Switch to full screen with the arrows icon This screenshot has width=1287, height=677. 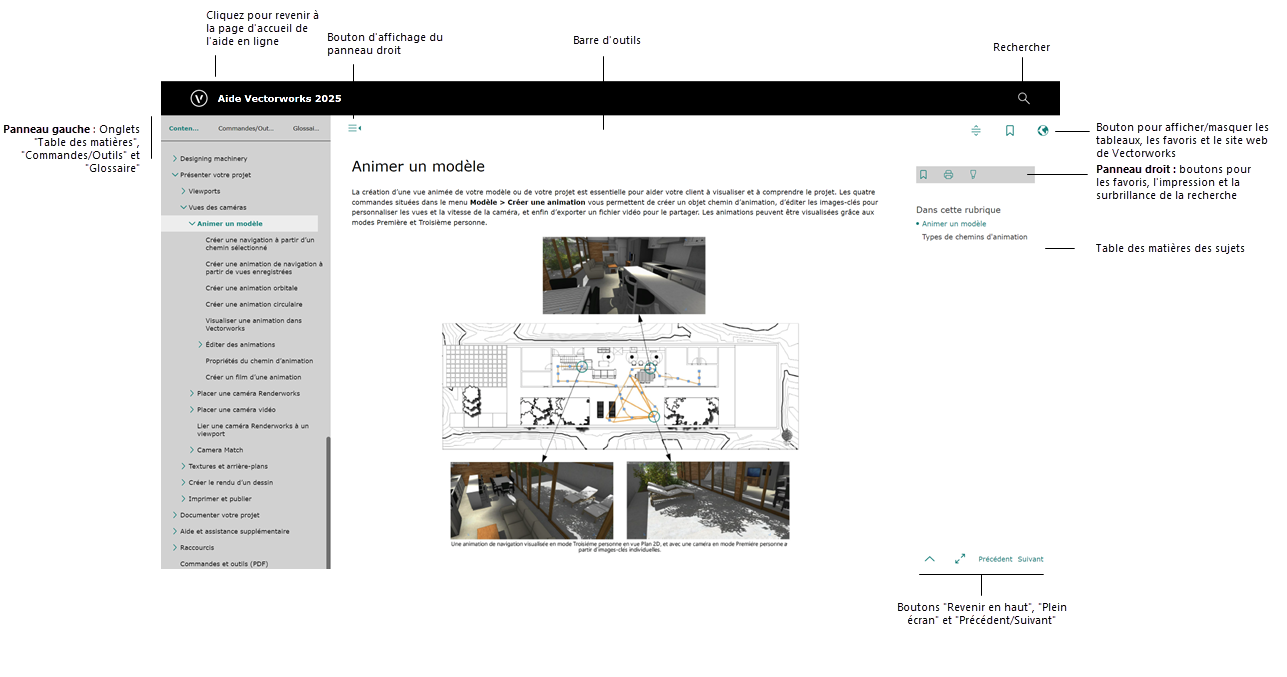[960, 559]
